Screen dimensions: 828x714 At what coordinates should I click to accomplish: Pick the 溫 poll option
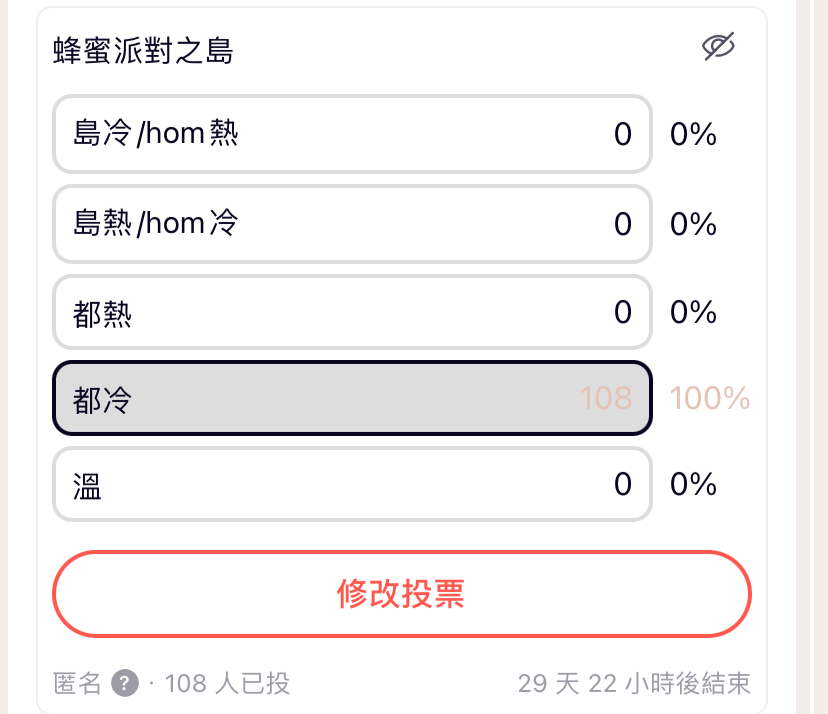pyautogui.click(x=352, y=484)
